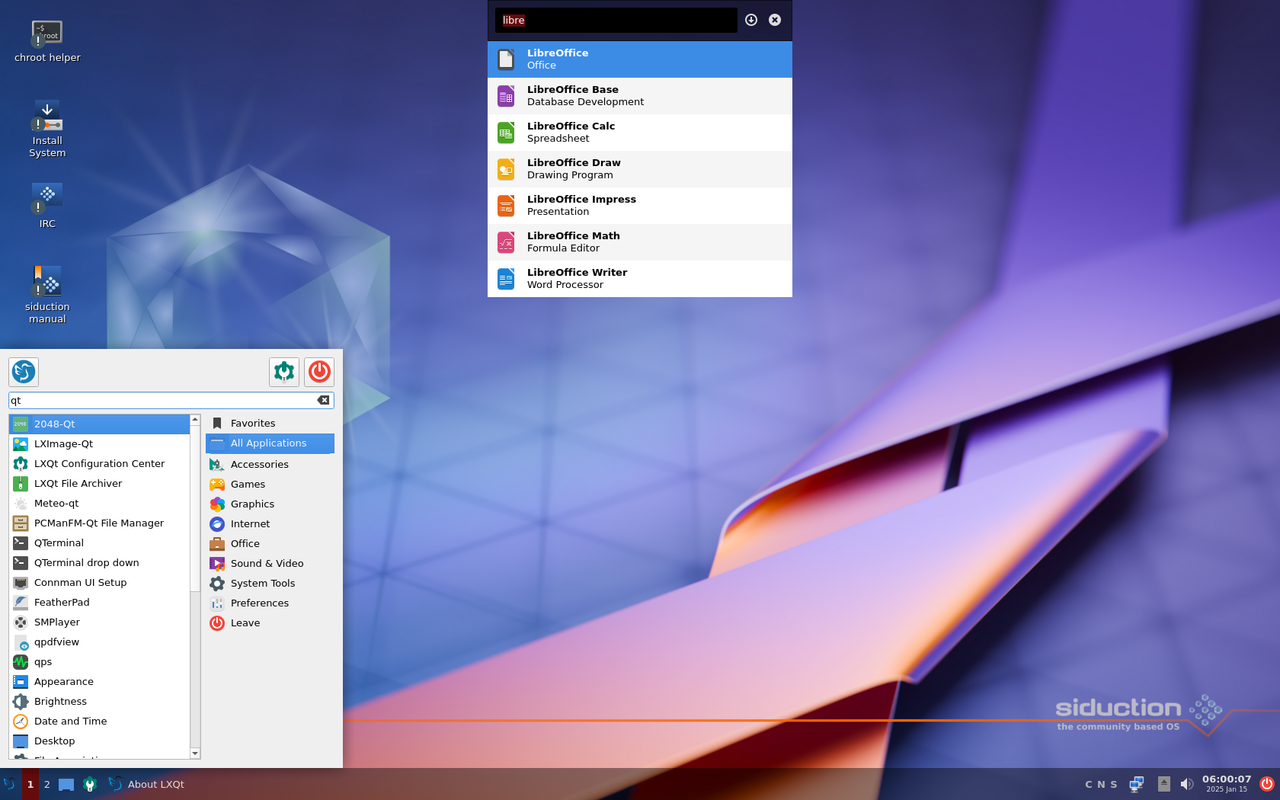Image resolution: width=1280 pixels, height=800 pixels.
Task: Open PCManFM-Qt File Manager
Action: pyautogui.click(x=99, y=523)
